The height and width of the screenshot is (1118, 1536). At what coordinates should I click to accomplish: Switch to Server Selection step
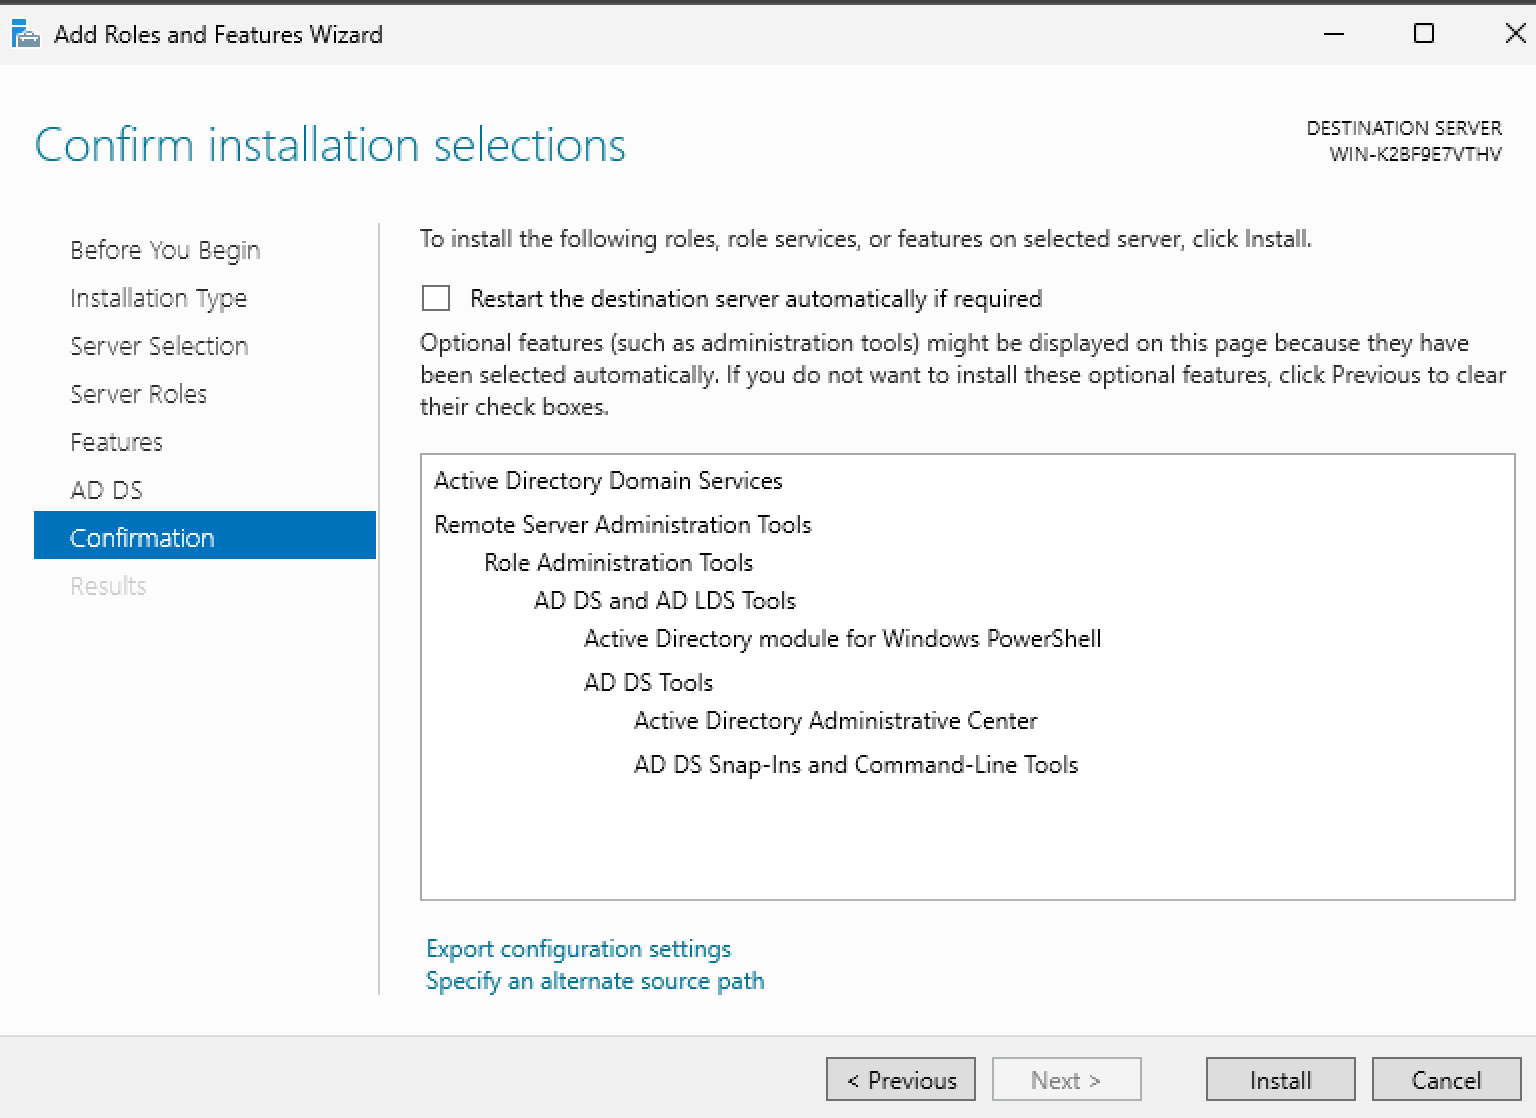coord(159,346)
